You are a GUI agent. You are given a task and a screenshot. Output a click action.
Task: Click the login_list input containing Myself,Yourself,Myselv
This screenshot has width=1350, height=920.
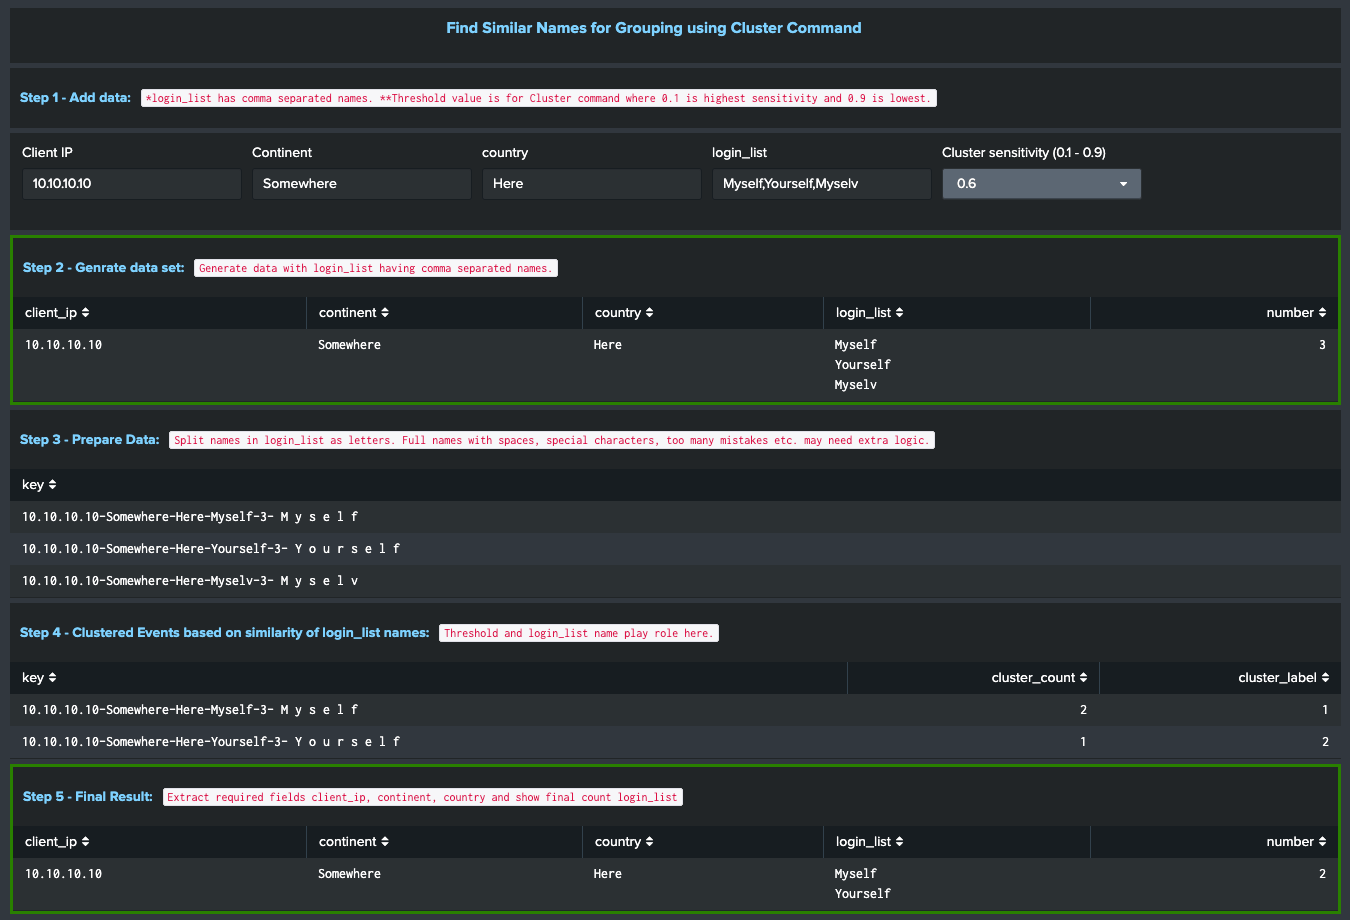(x=821, y=183)
